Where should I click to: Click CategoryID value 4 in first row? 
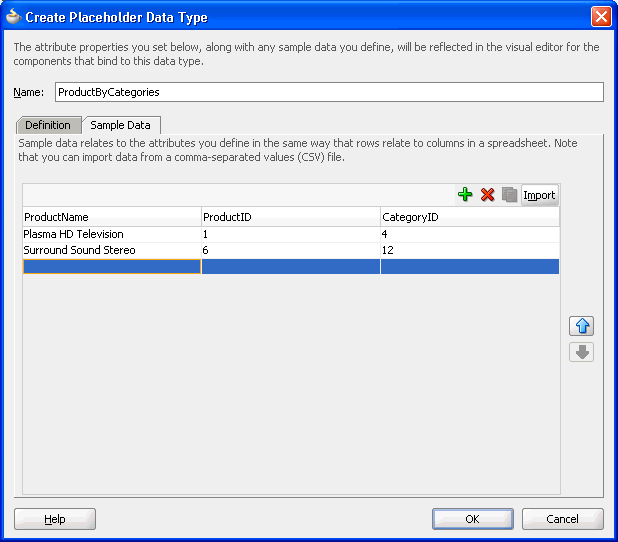click(x=470, y=234)
